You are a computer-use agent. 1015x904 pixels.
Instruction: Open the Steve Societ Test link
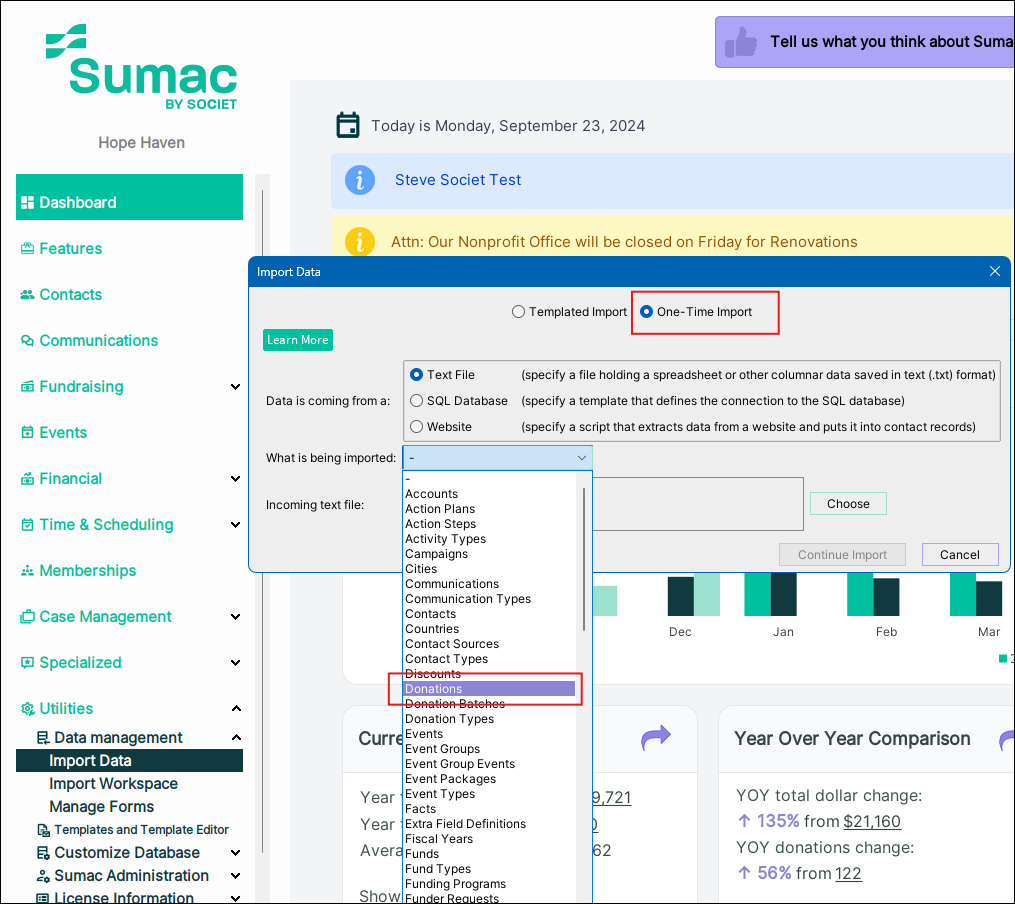(x=458, y=180)
